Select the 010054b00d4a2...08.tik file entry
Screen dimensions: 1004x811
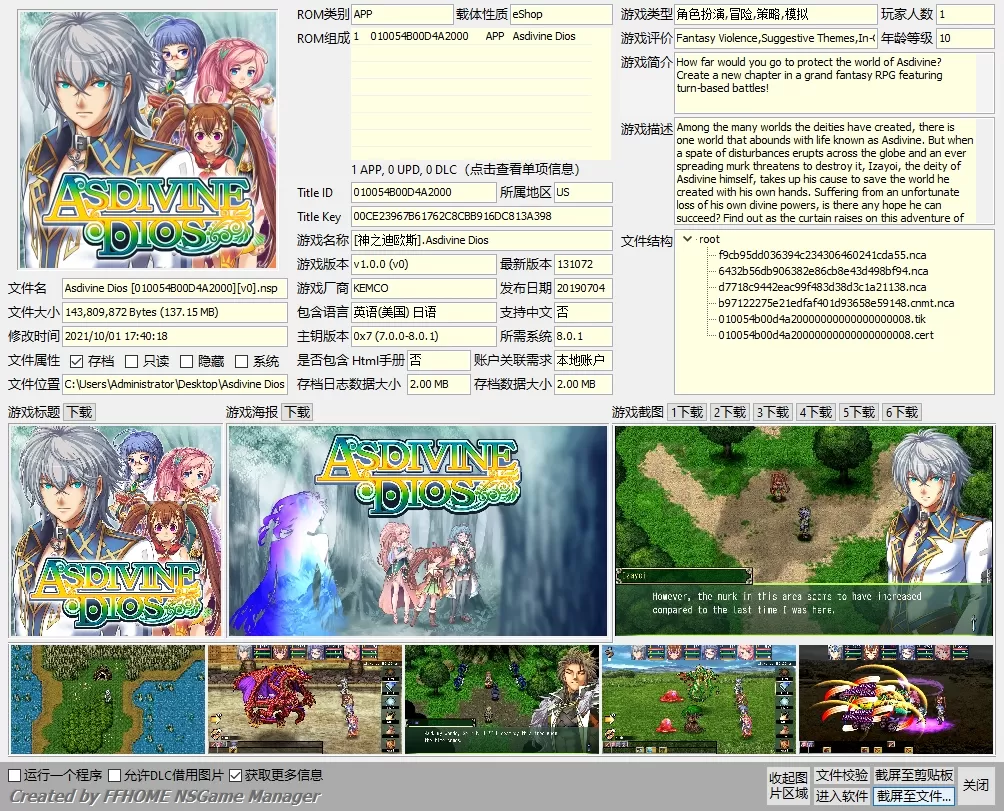pos(822,319)
